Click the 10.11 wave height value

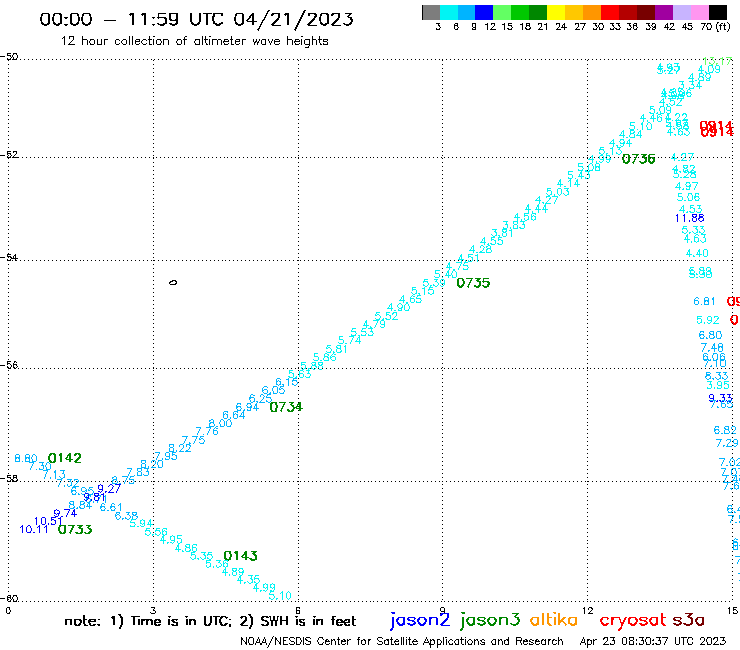pos(34,529)
